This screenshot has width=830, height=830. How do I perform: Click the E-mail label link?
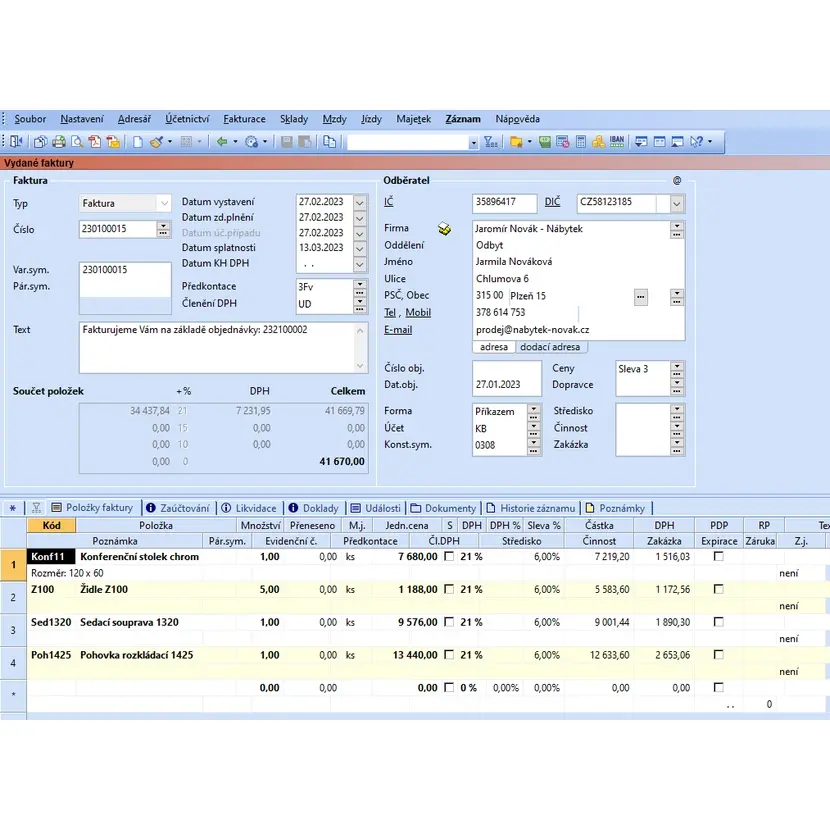(397, 329)
